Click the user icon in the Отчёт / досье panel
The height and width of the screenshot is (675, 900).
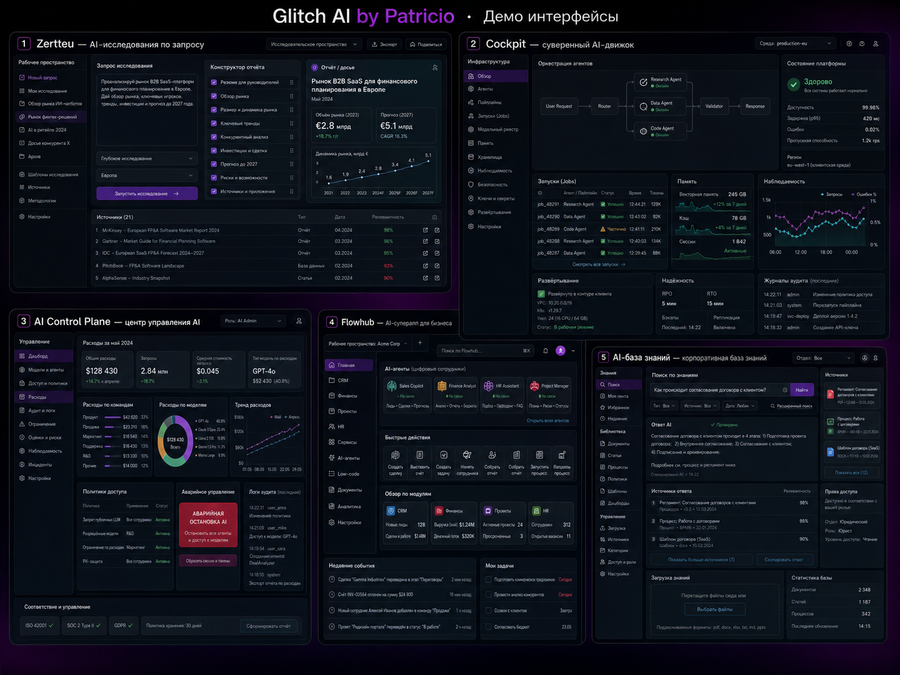click(x=435, y=68)
